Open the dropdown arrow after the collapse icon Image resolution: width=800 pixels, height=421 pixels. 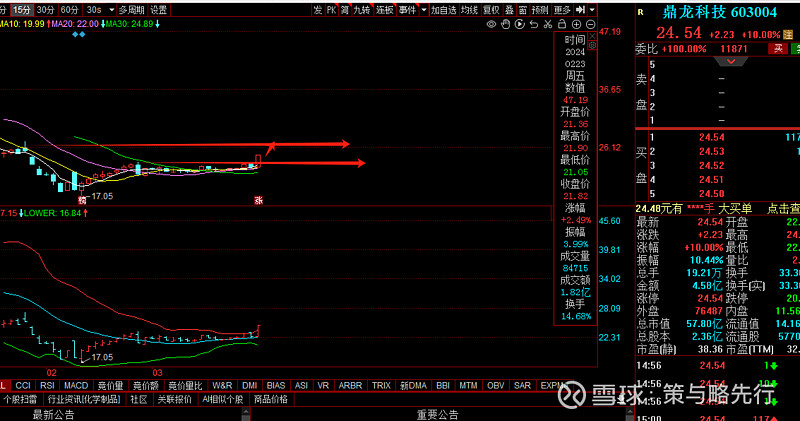[x=592, y=10]
